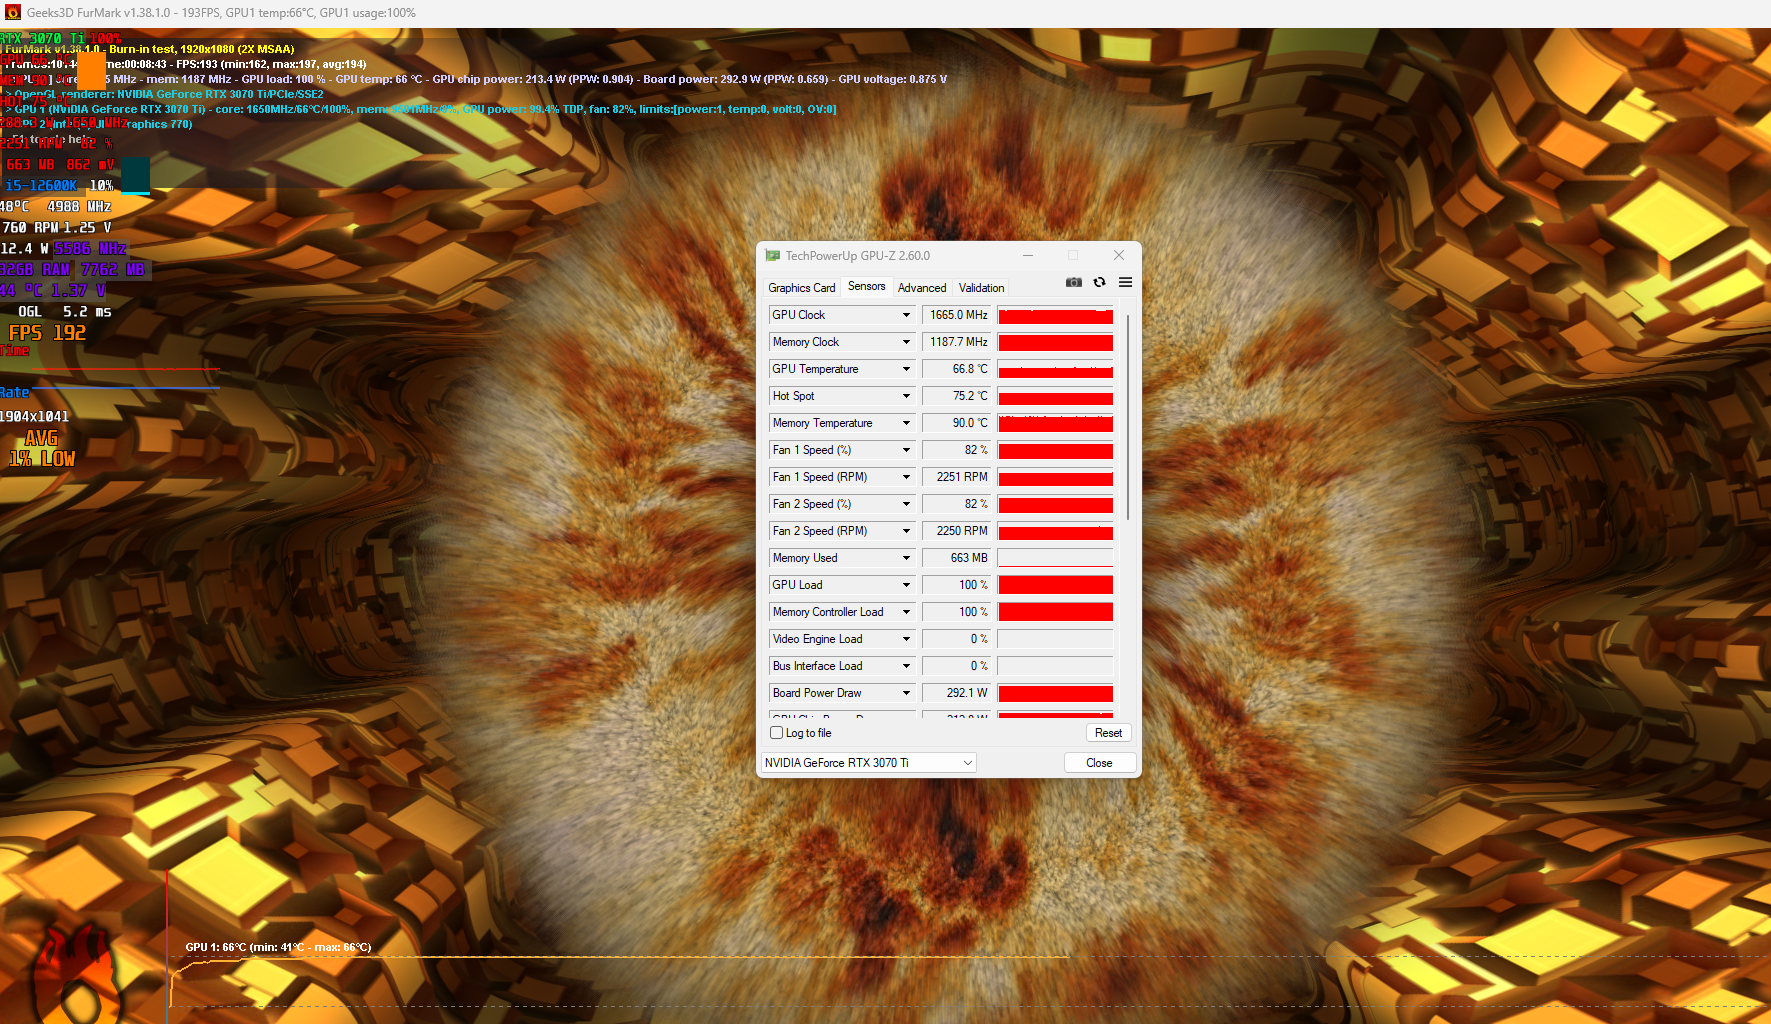This screenshot has height=1024, width=1771.
Task: Expand the Video Engine Load dropdown
Action: coord(906,639)
